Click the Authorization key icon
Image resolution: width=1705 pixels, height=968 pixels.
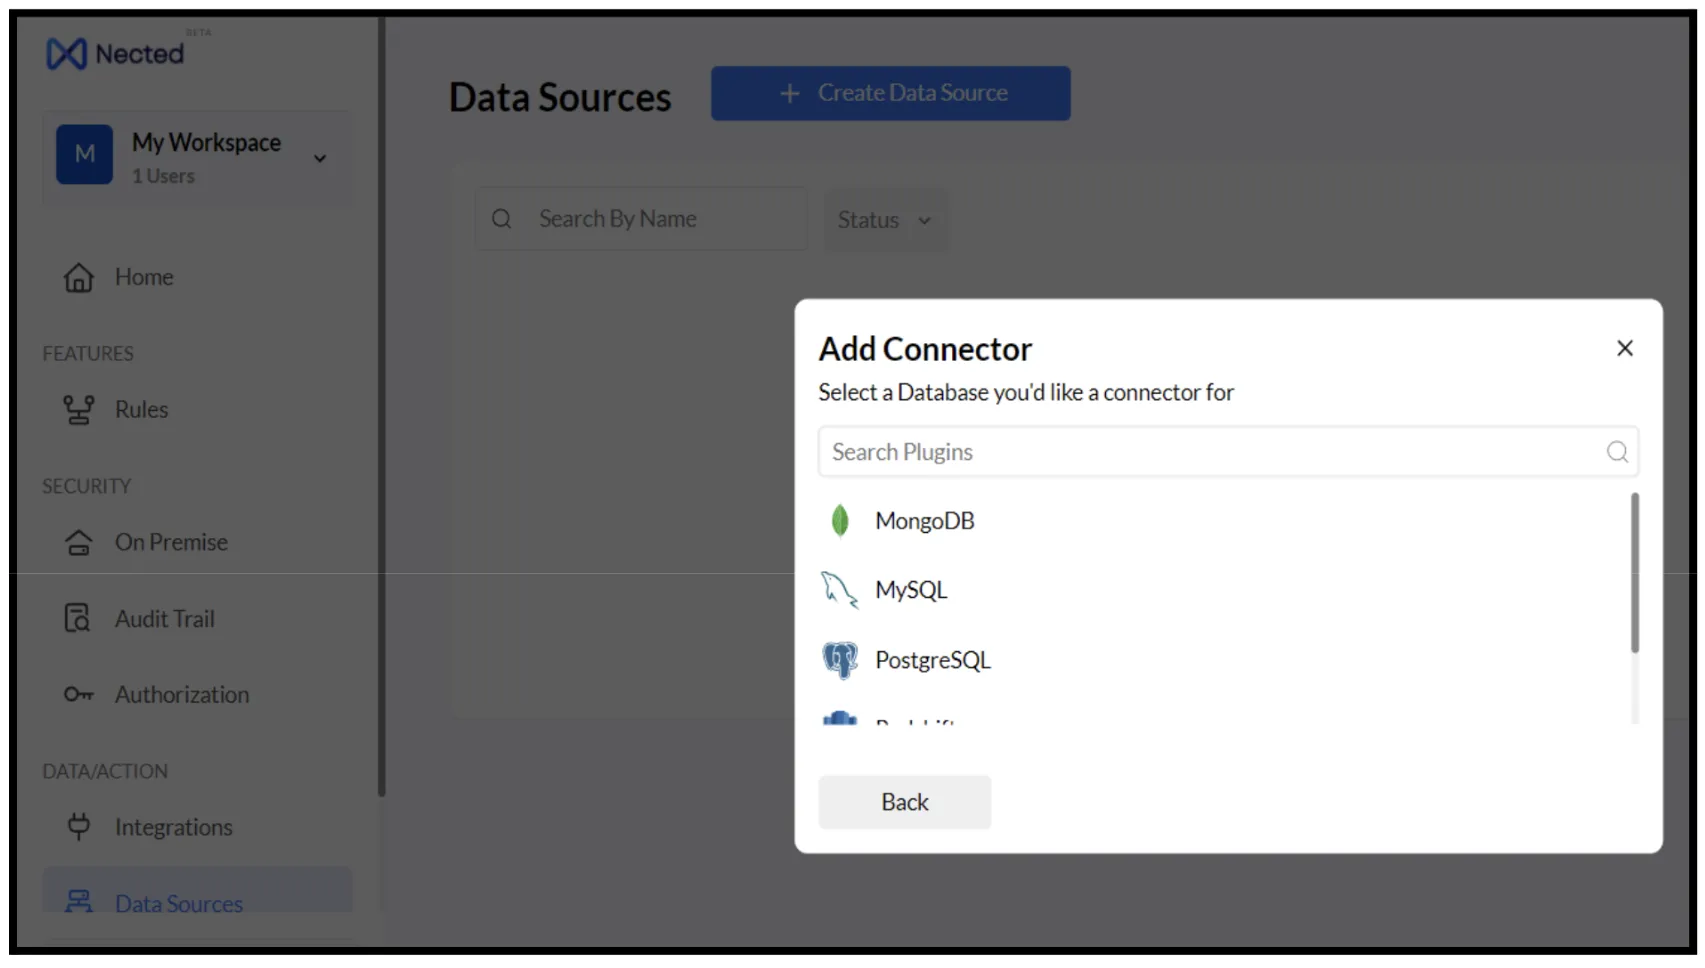coord(79,694)
